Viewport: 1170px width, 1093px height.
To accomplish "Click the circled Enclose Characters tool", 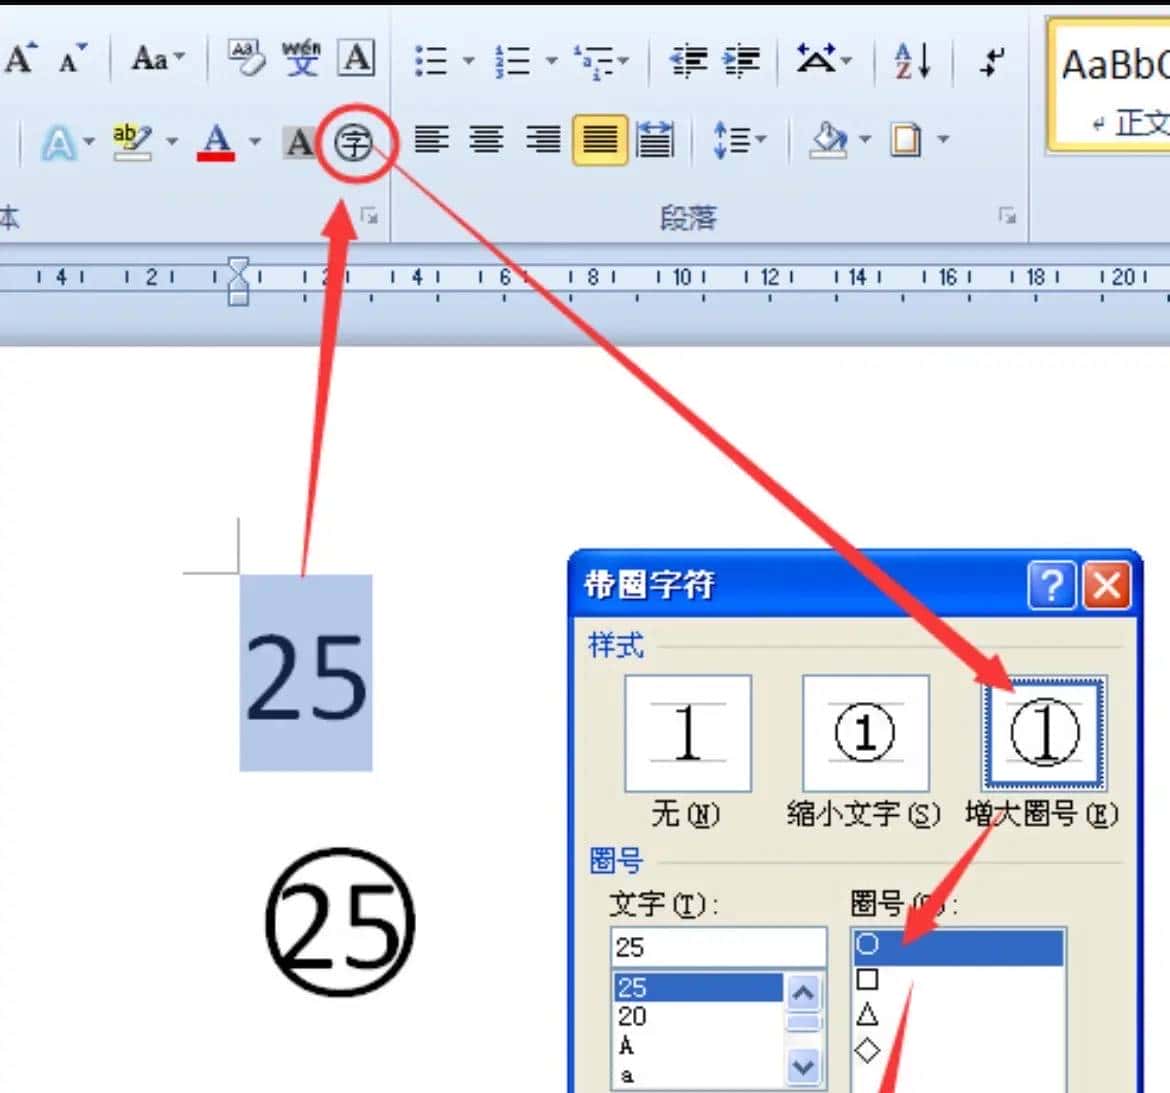I will [354, 141].
